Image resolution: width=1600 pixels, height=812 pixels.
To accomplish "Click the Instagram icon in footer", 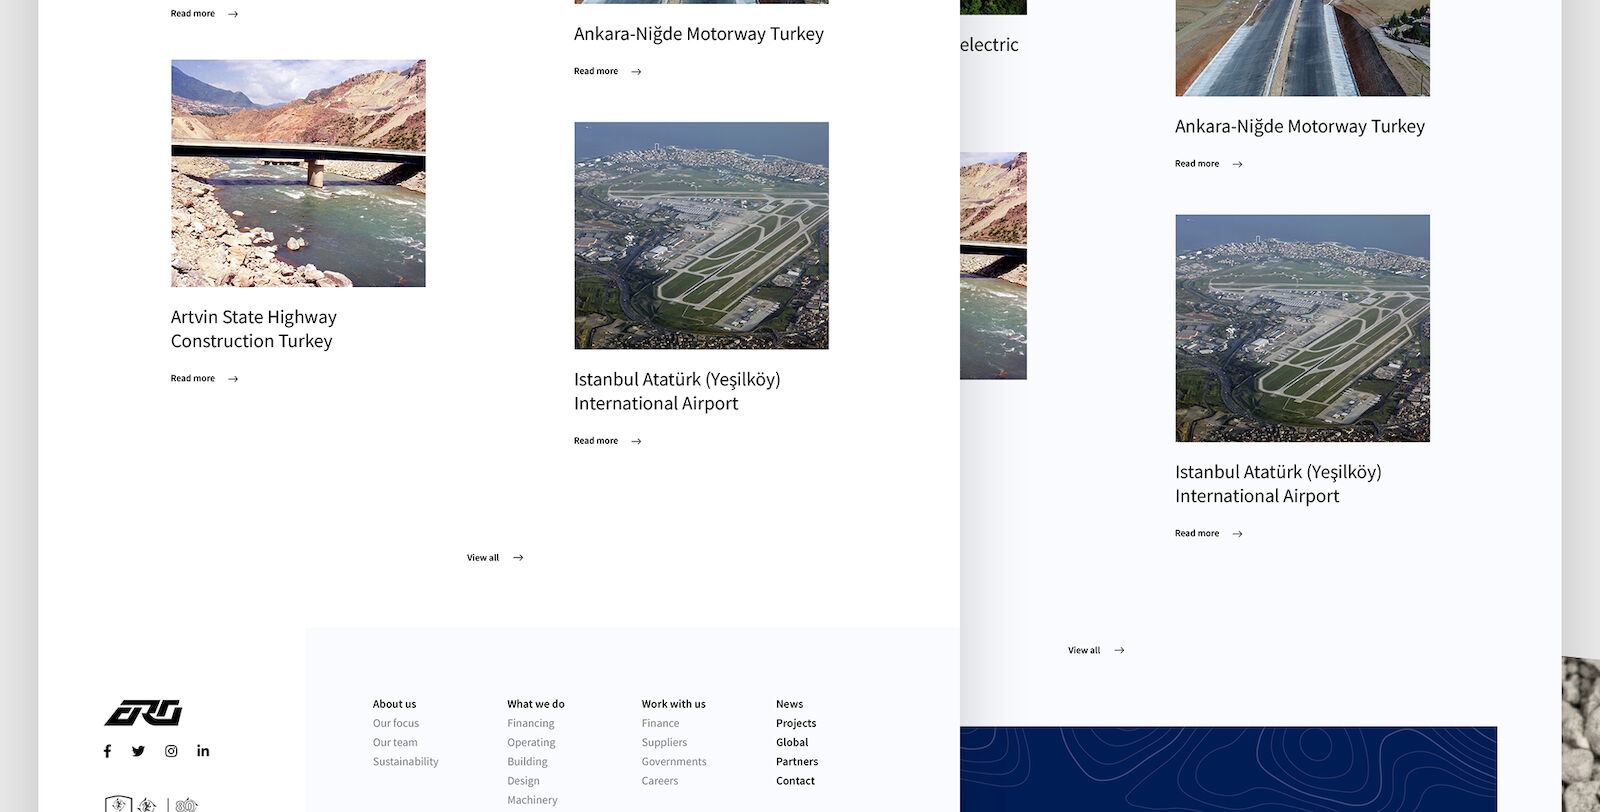I will pyautogui.click(x=171, y=751).
